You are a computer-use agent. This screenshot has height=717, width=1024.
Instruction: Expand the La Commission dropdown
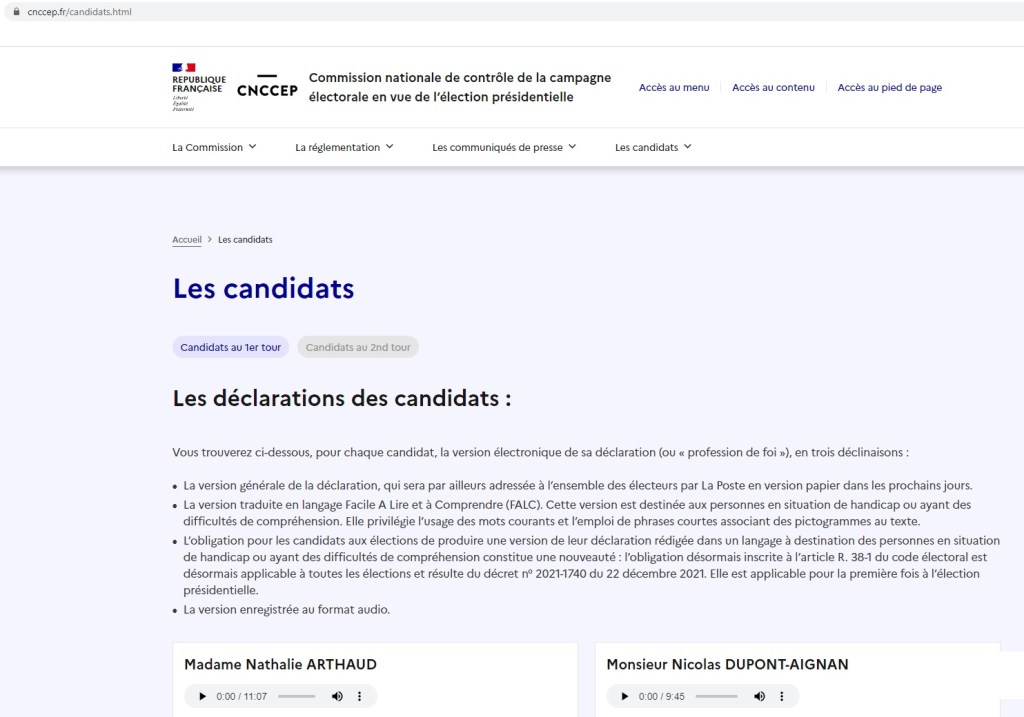(213, 146)
